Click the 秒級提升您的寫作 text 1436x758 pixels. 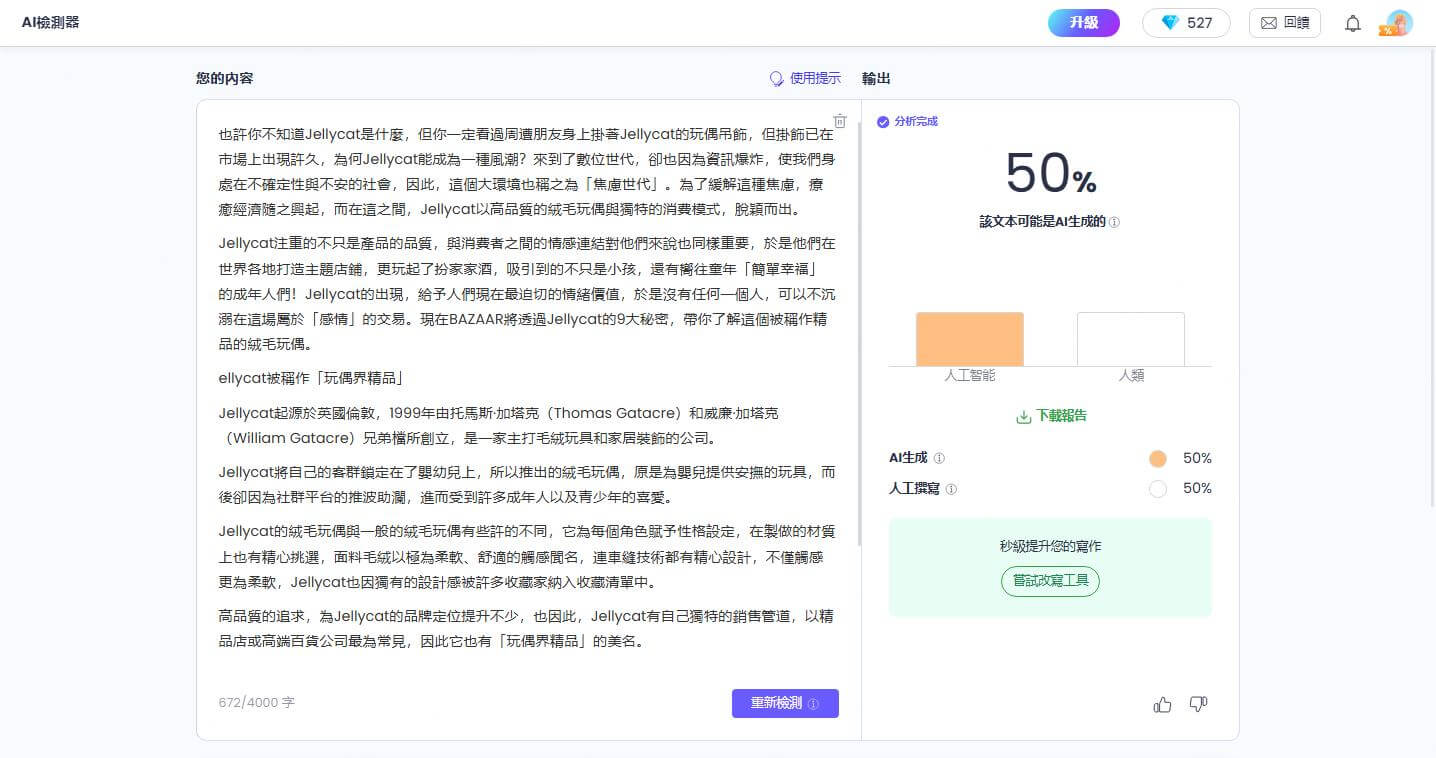[x=1050, y=546]
